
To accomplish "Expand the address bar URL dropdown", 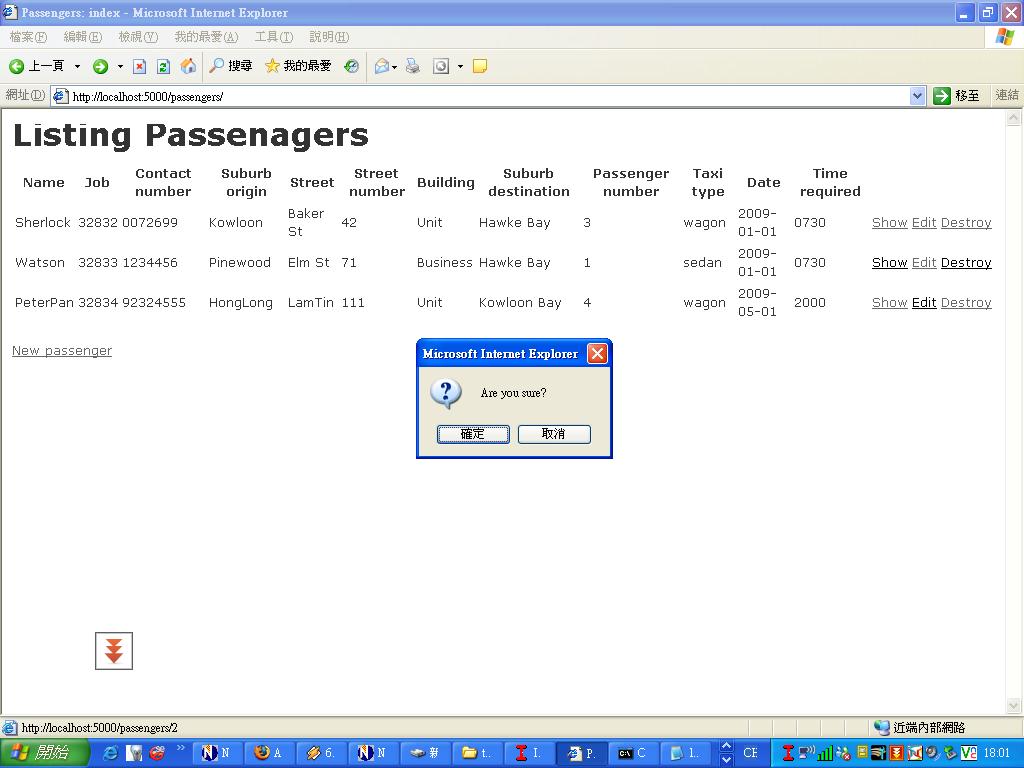I will coord(917,96).
